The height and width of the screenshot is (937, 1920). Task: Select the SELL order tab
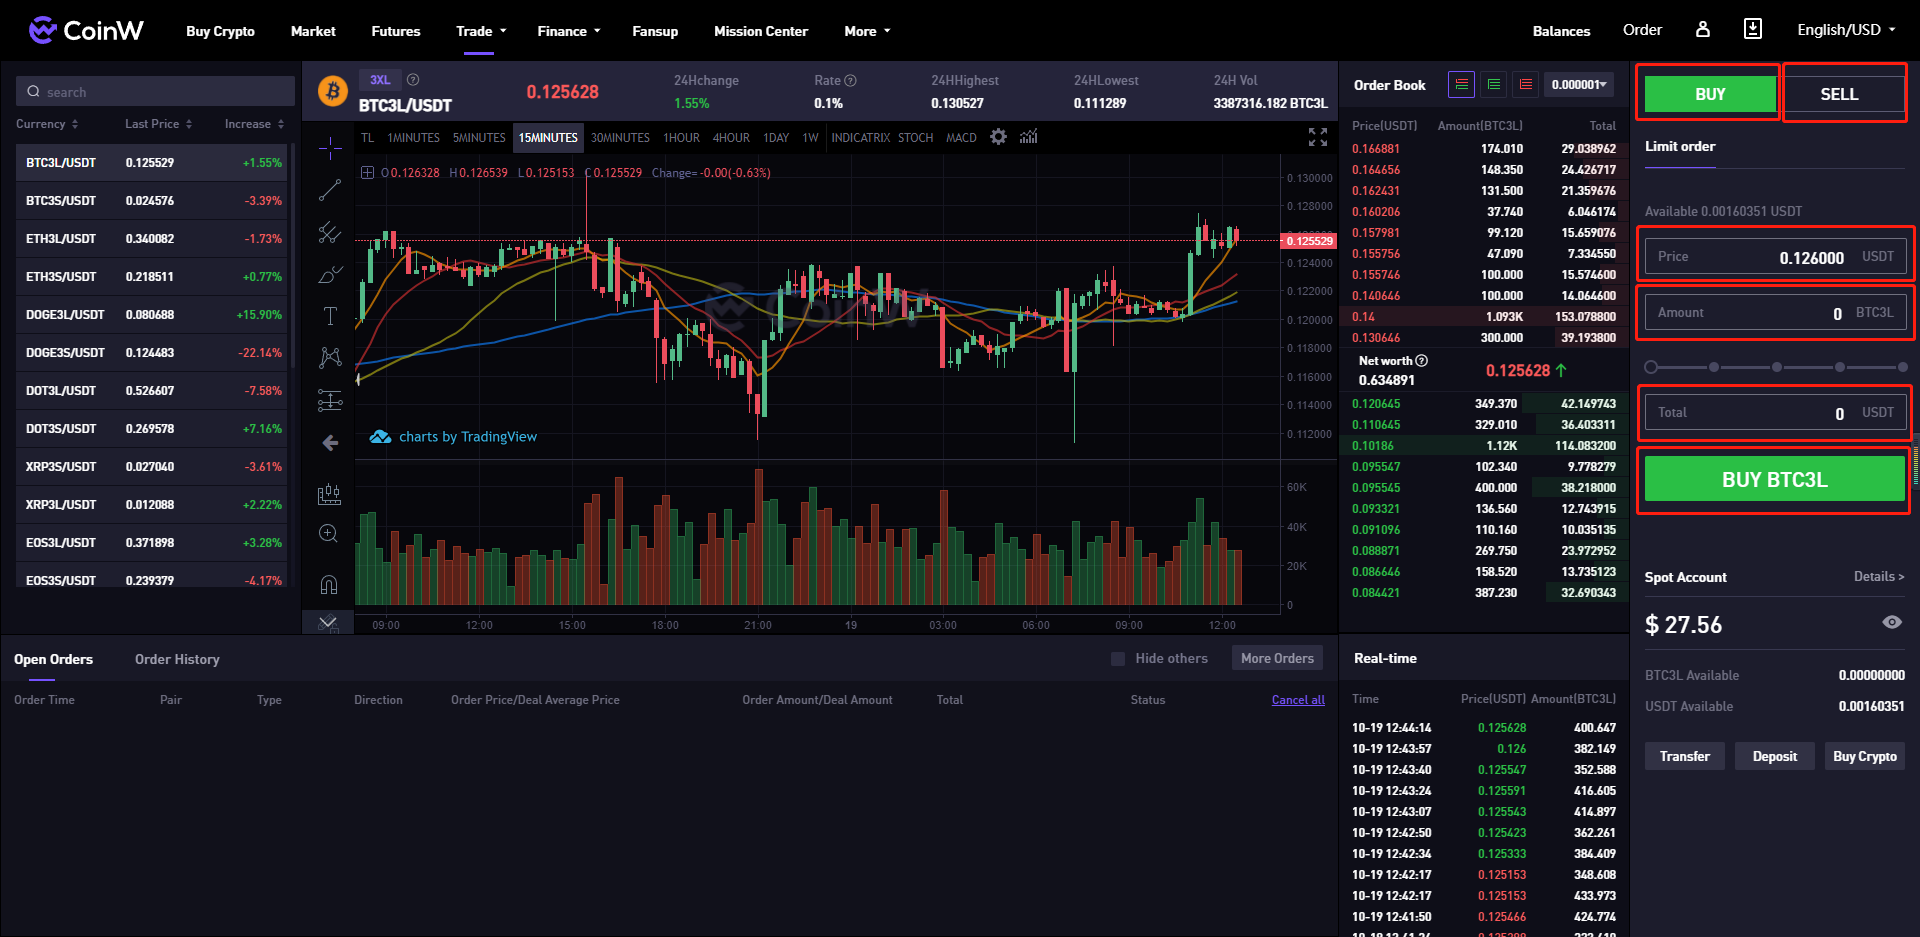pyautogui.click(x=1839, y=94)
